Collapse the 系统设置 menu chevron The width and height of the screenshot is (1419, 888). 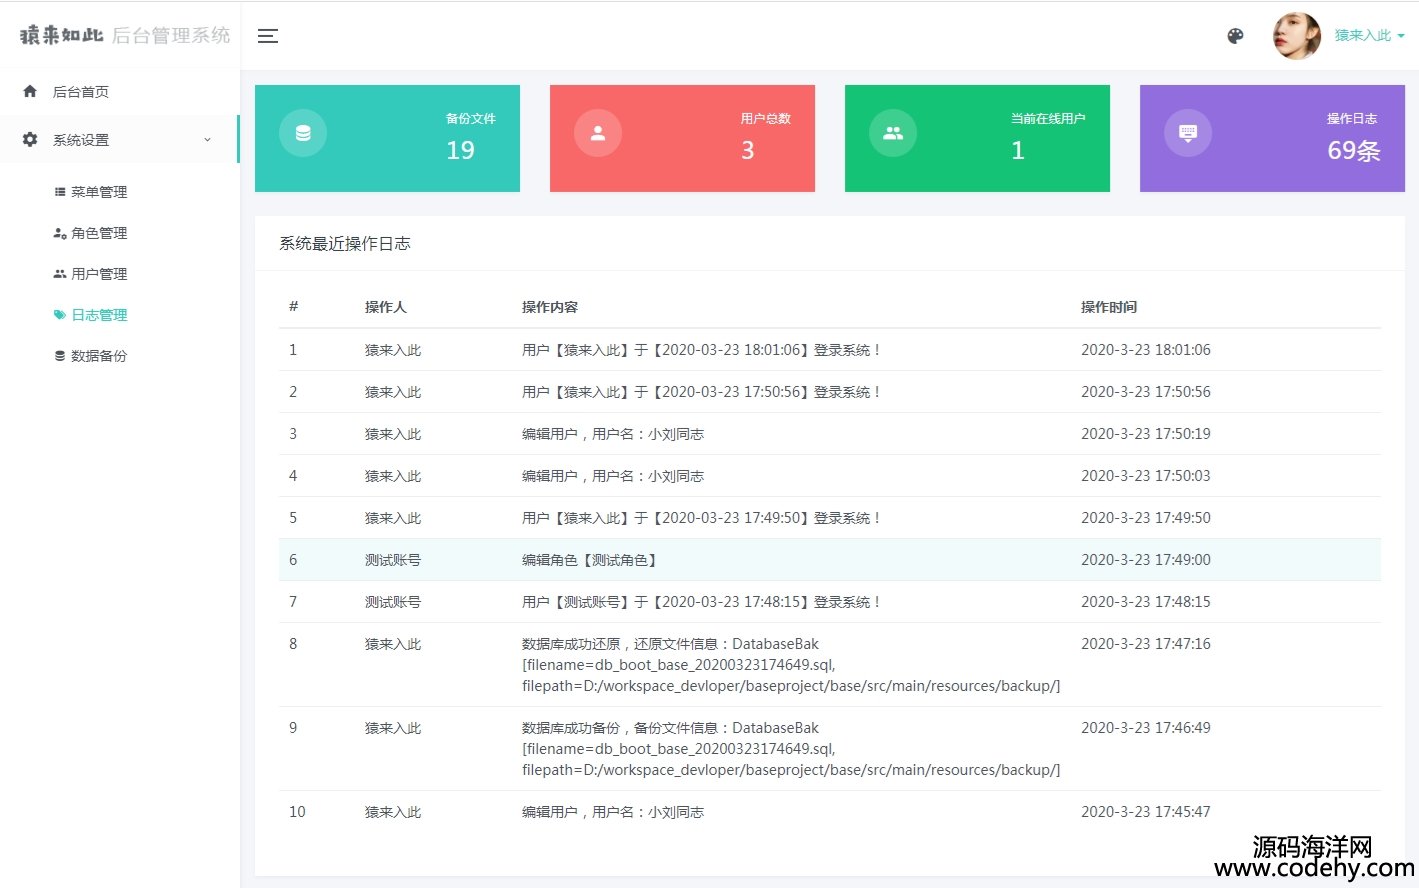tap(207, 140)
